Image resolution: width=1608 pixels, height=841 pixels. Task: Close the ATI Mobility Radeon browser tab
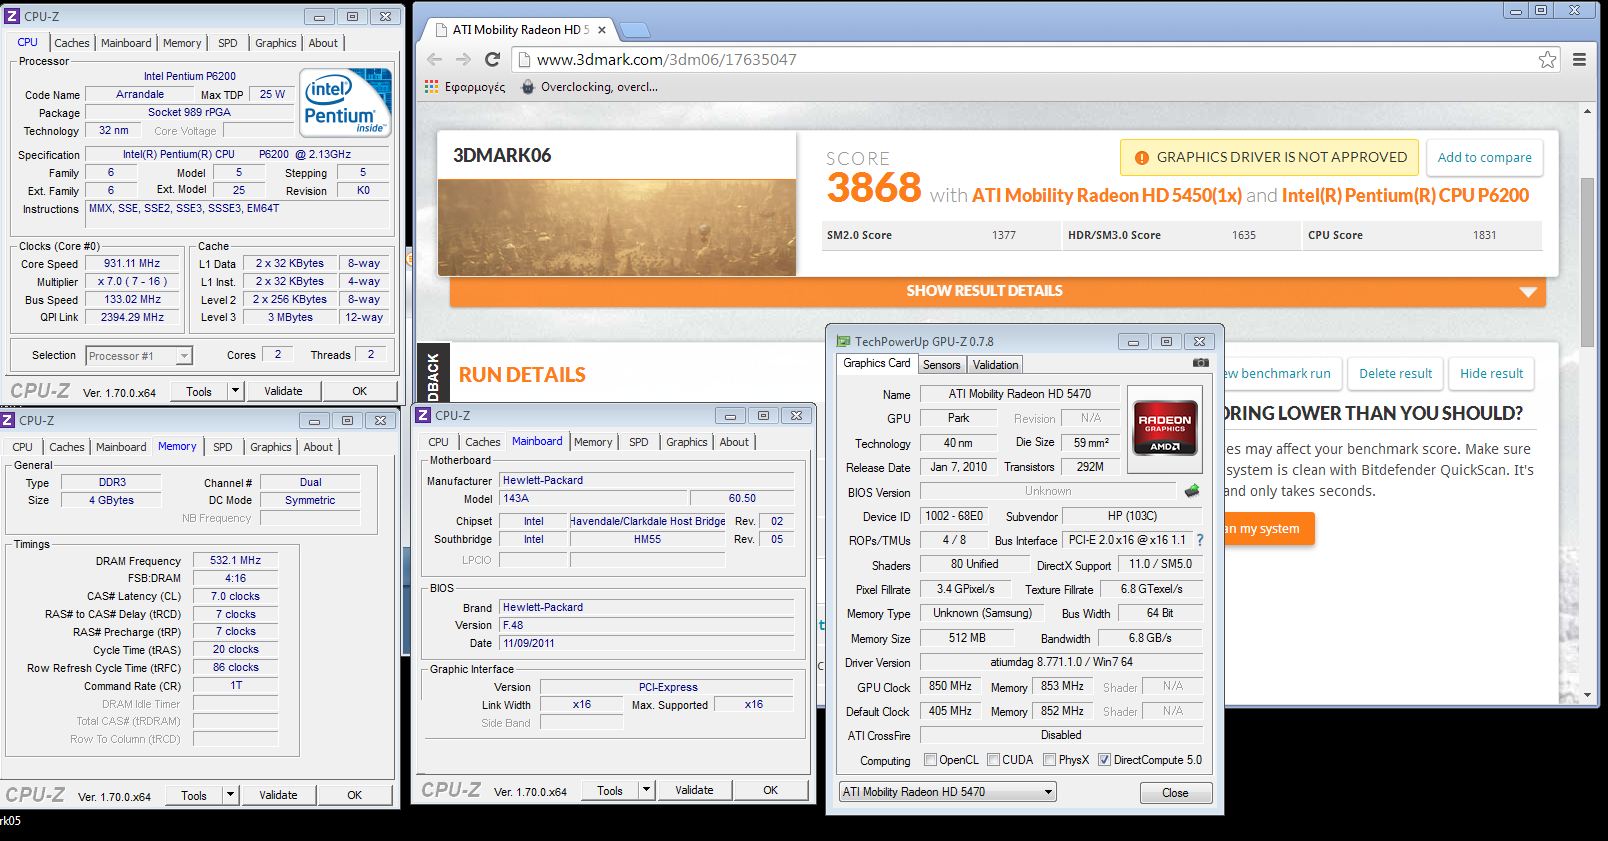(x=602, y=30)
